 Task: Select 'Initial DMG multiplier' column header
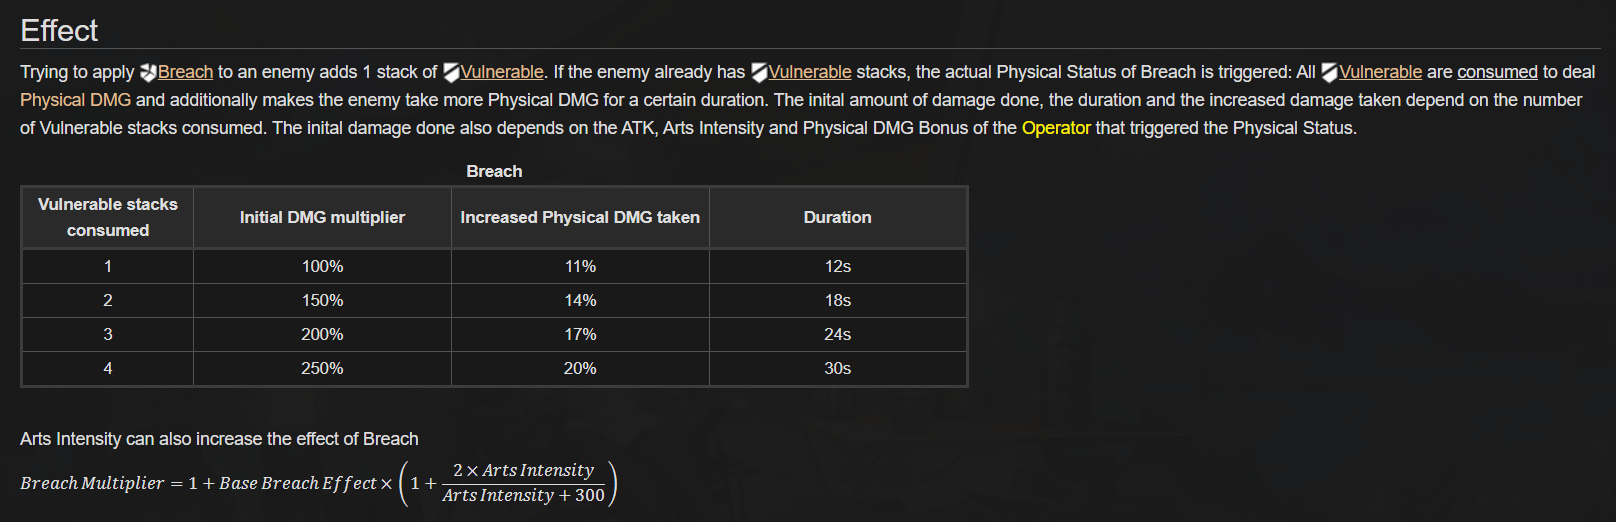point(322,217)
